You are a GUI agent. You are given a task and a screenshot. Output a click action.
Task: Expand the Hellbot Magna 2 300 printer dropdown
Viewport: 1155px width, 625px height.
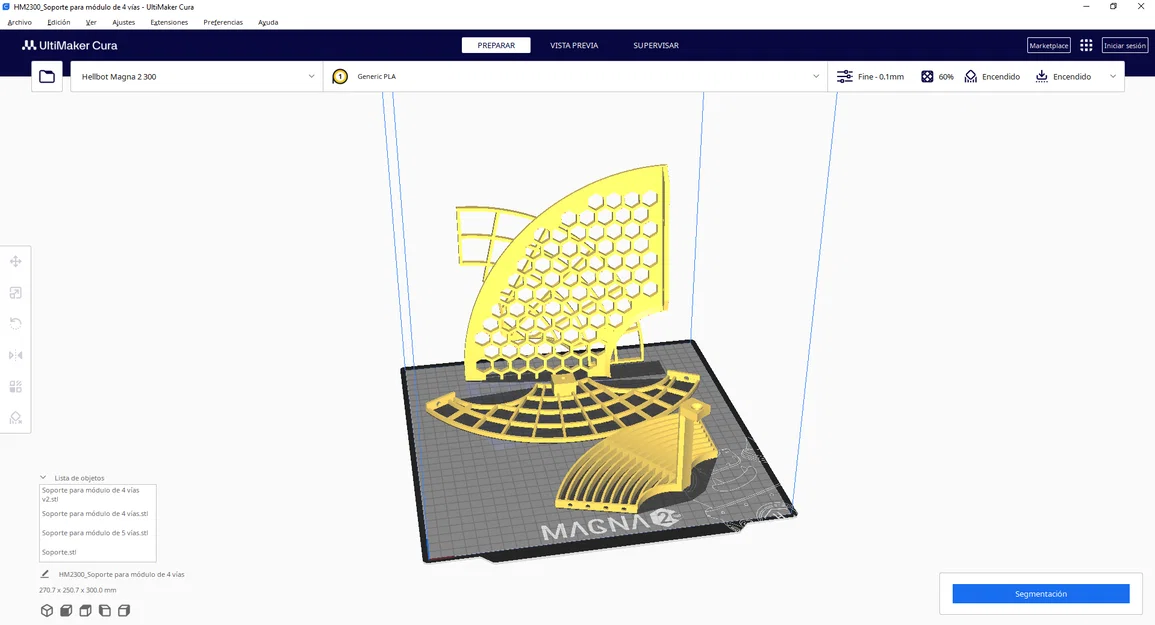coord(311,77)
